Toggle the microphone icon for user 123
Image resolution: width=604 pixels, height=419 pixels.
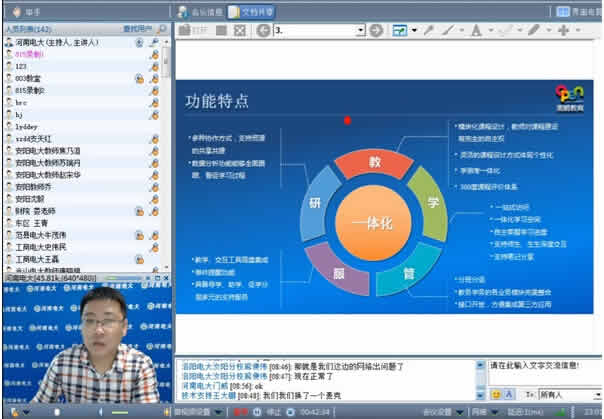[154, 65]
